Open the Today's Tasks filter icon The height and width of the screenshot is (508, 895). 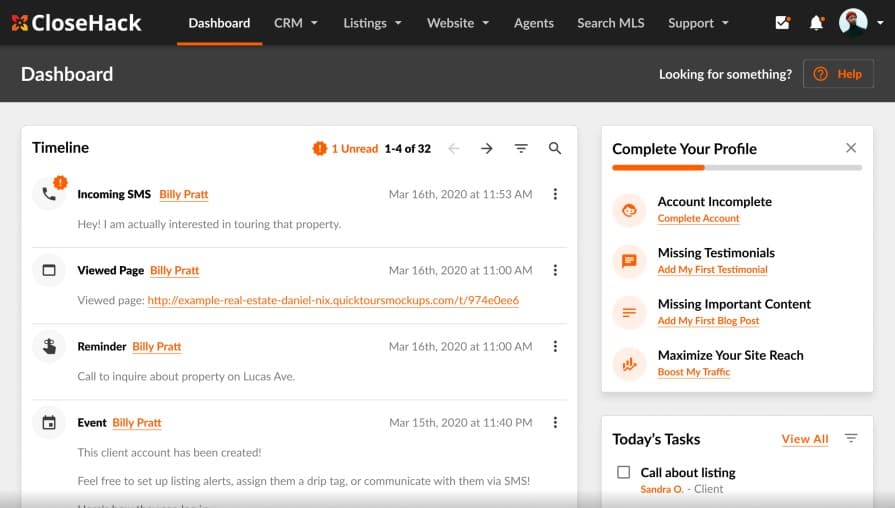click(851, 438)
